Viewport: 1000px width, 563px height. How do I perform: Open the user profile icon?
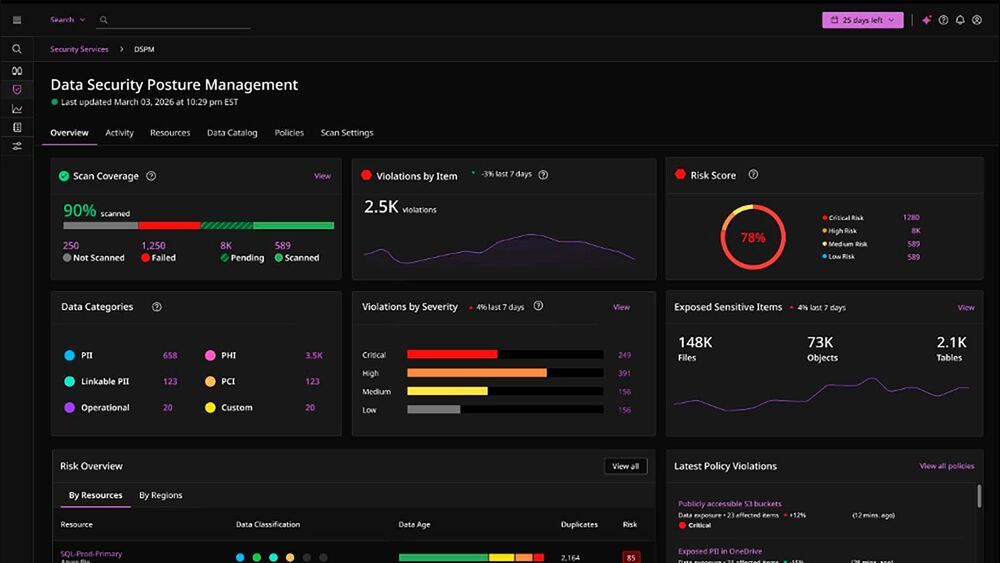tap(977, 20)
